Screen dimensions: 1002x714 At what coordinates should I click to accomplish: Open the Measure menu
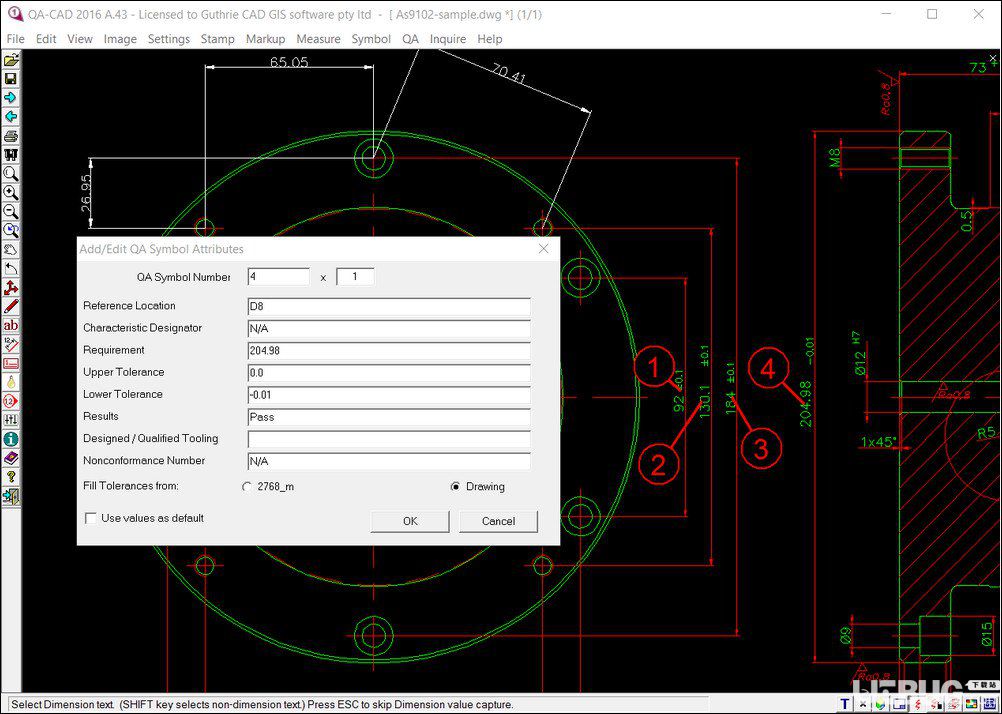(x=318, y=39)
